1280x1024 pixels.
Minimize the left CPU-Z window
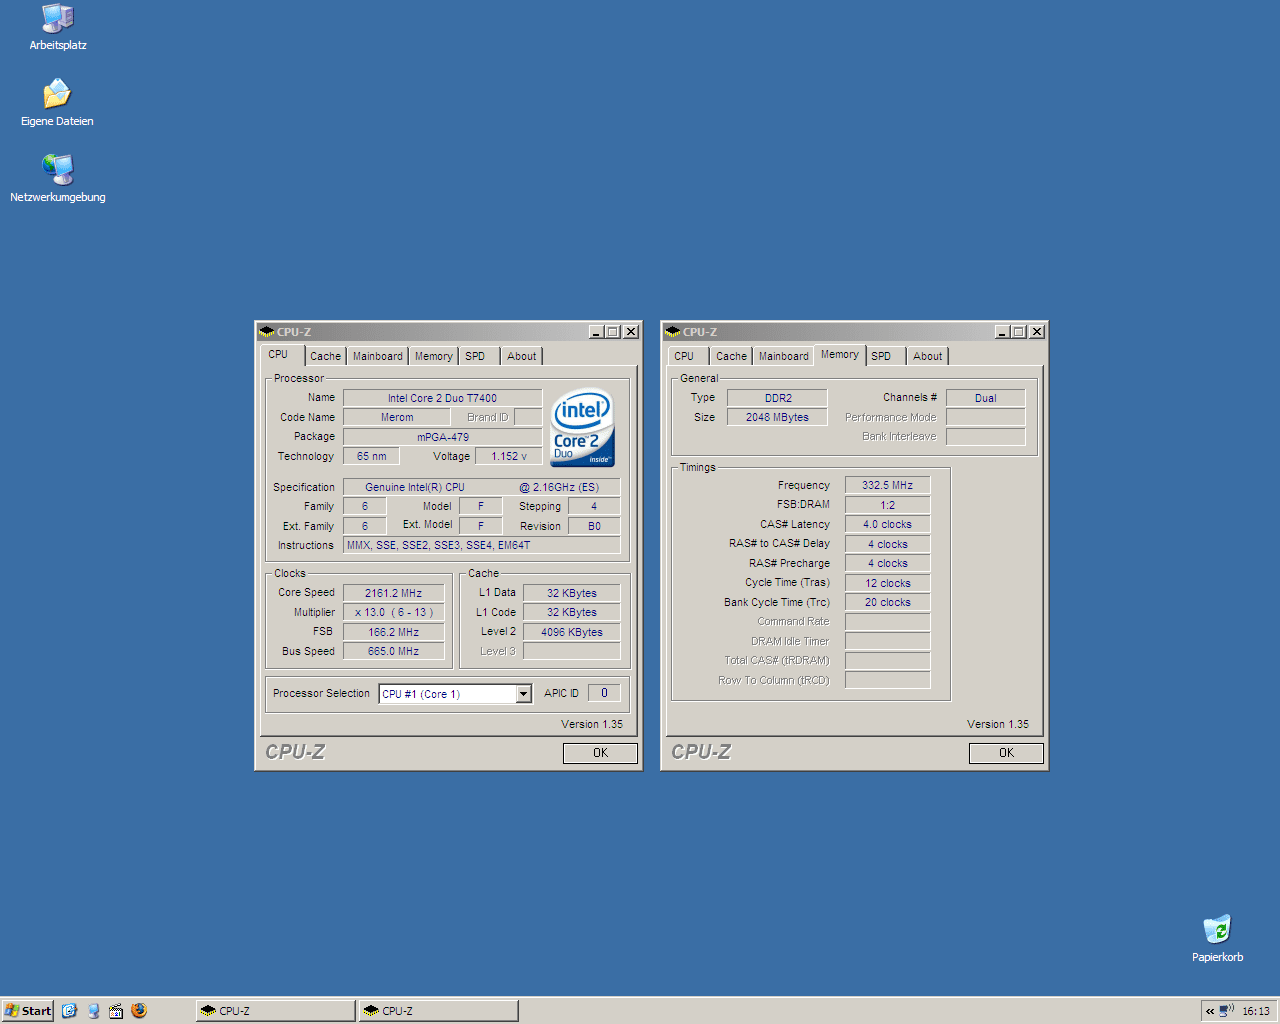click(596, 332)
